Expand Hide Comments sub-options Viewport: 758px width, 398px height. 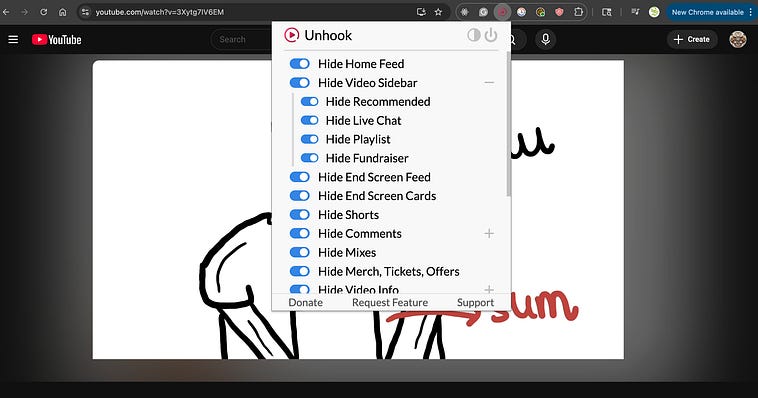pyautogui.click(x=489, y=234)
